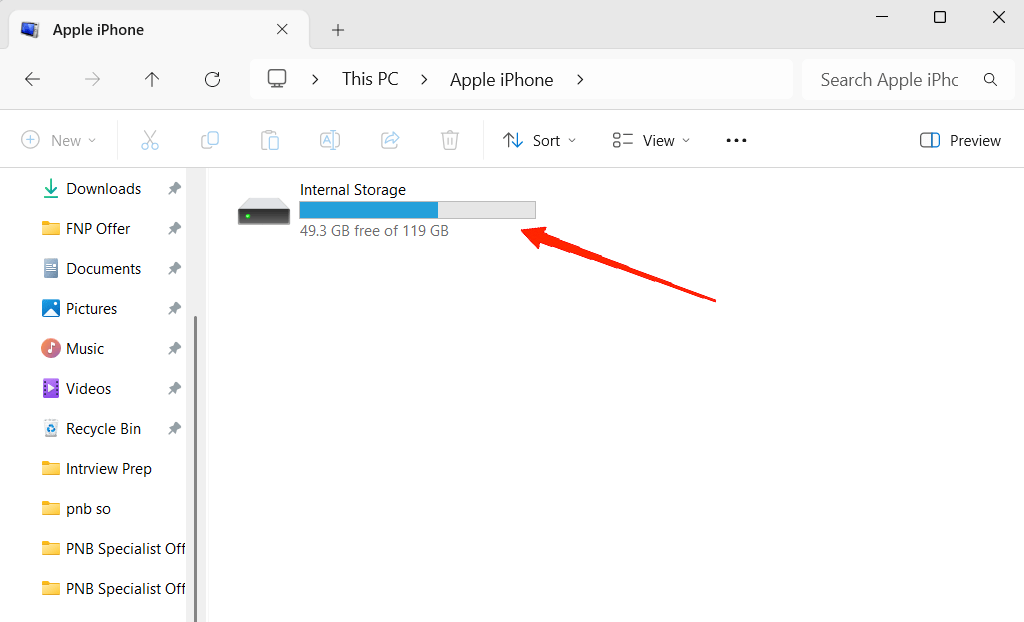Close the File Explorer window

tap(999, 17)
